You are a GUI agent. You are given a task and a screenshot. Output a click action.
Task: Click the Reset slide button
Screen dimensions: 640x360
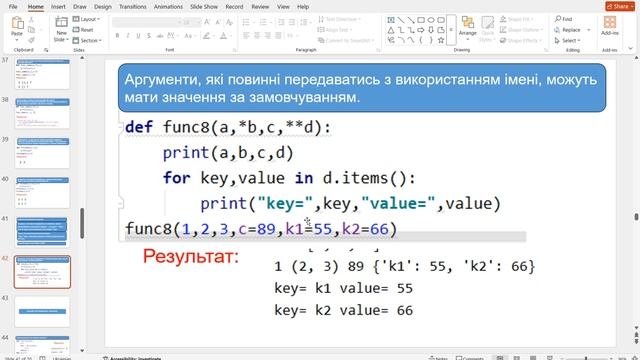click(83, 30)
